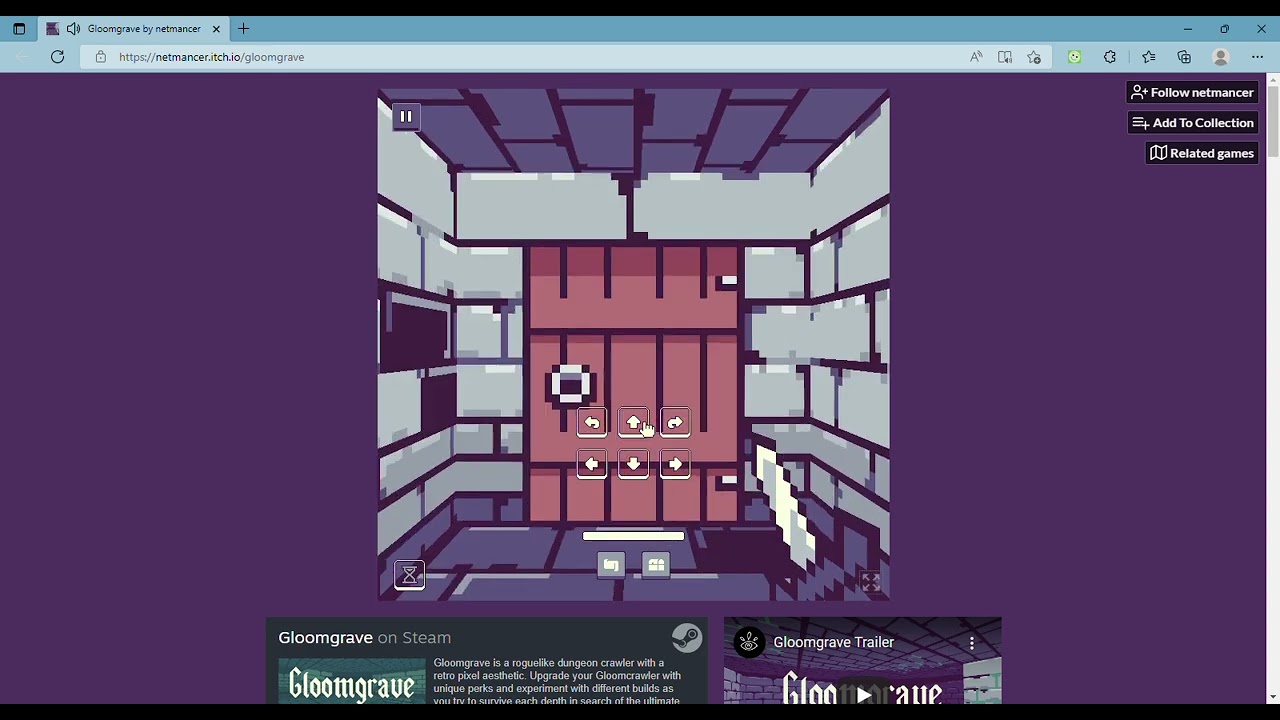Open the Gloomgrave on Steam heading link

click(365, 638)
